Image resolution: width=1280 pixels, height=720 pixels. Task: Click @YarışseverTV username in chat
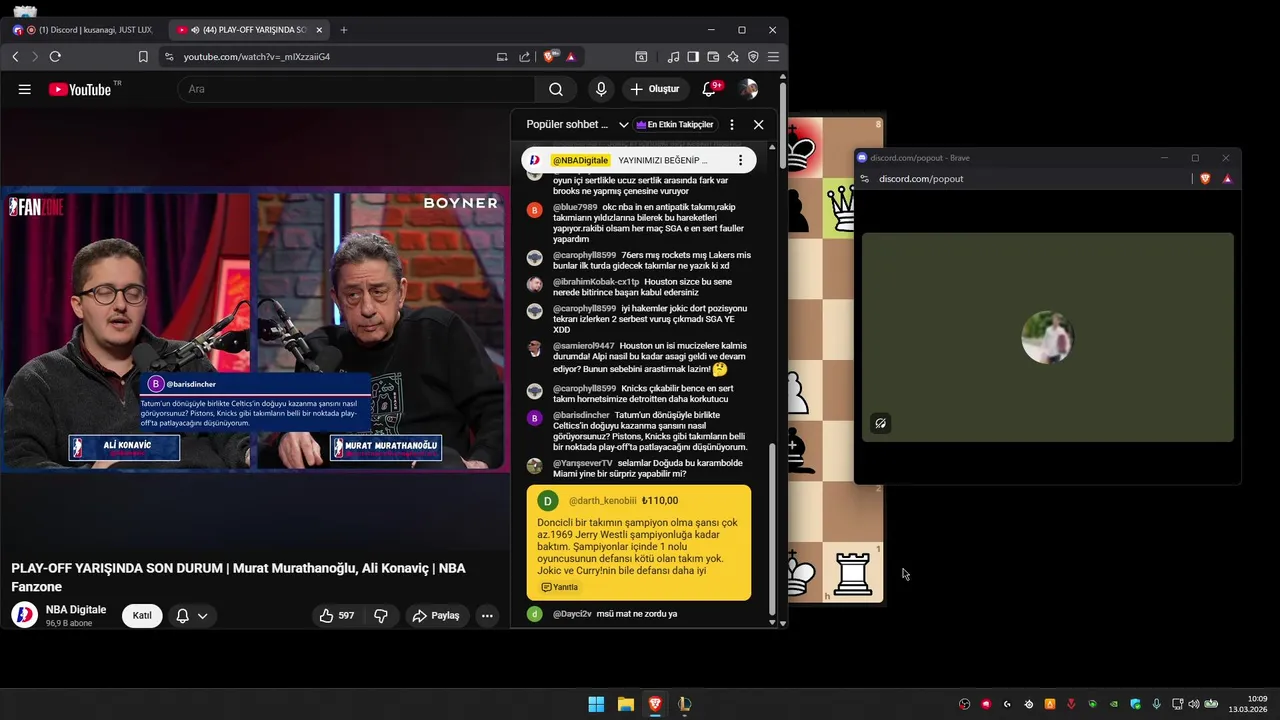pyautogui.click(x=583, y=464)
